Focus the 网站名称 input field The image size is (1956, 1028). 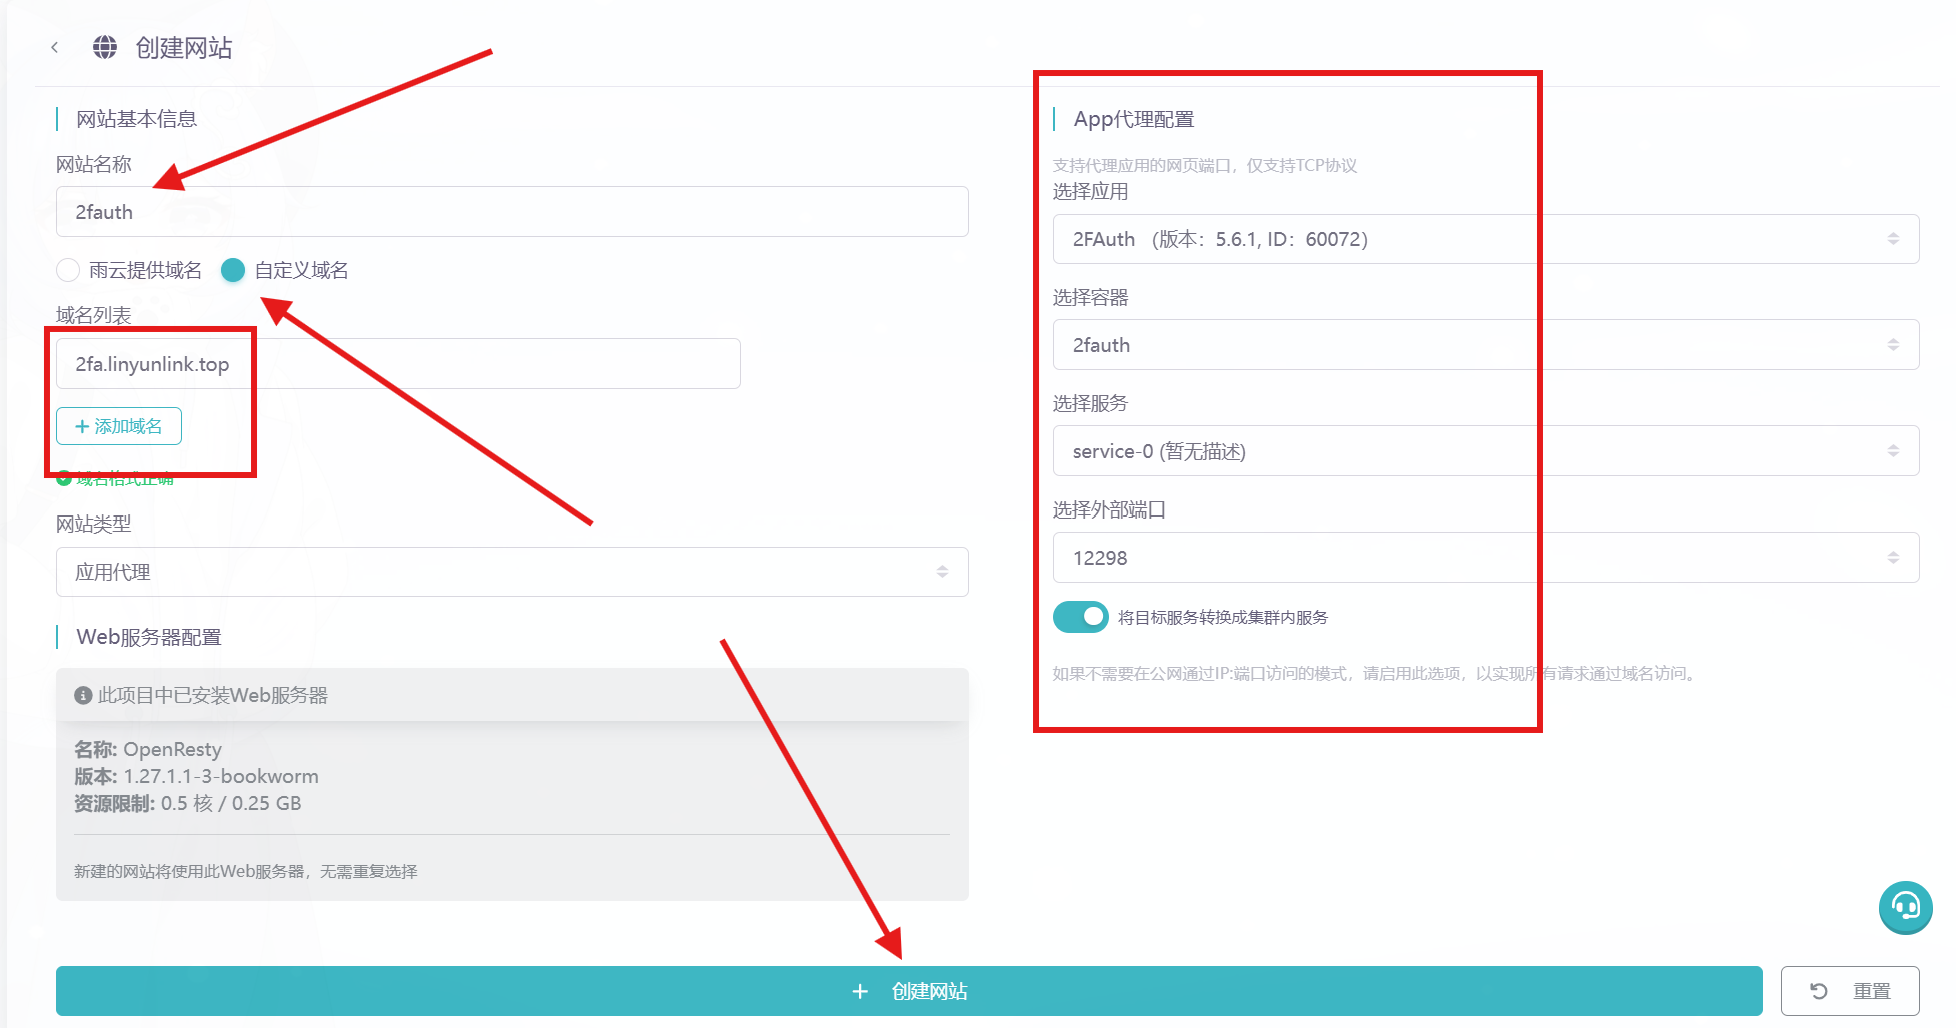511,212
